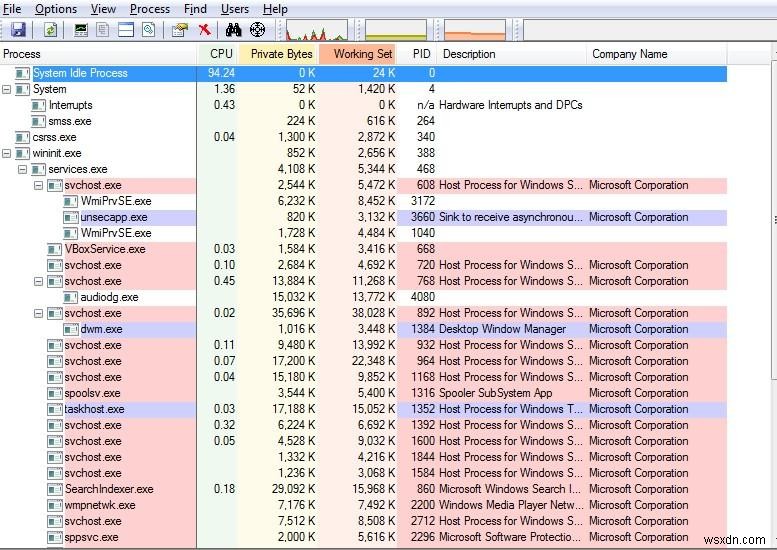Click the unsecapp.exe process icon
Viewport: 777px width, 550px height.
(71, 218)
